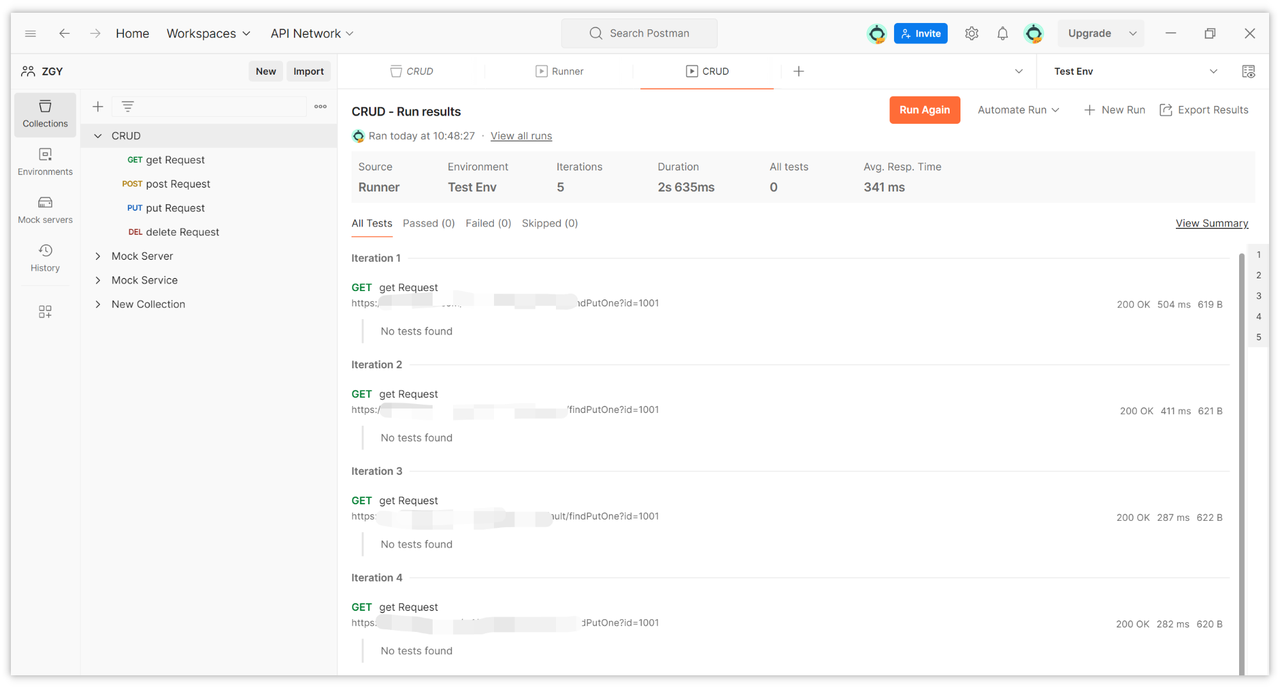Expand the Mock Server collection

click(x=98, y=256)
